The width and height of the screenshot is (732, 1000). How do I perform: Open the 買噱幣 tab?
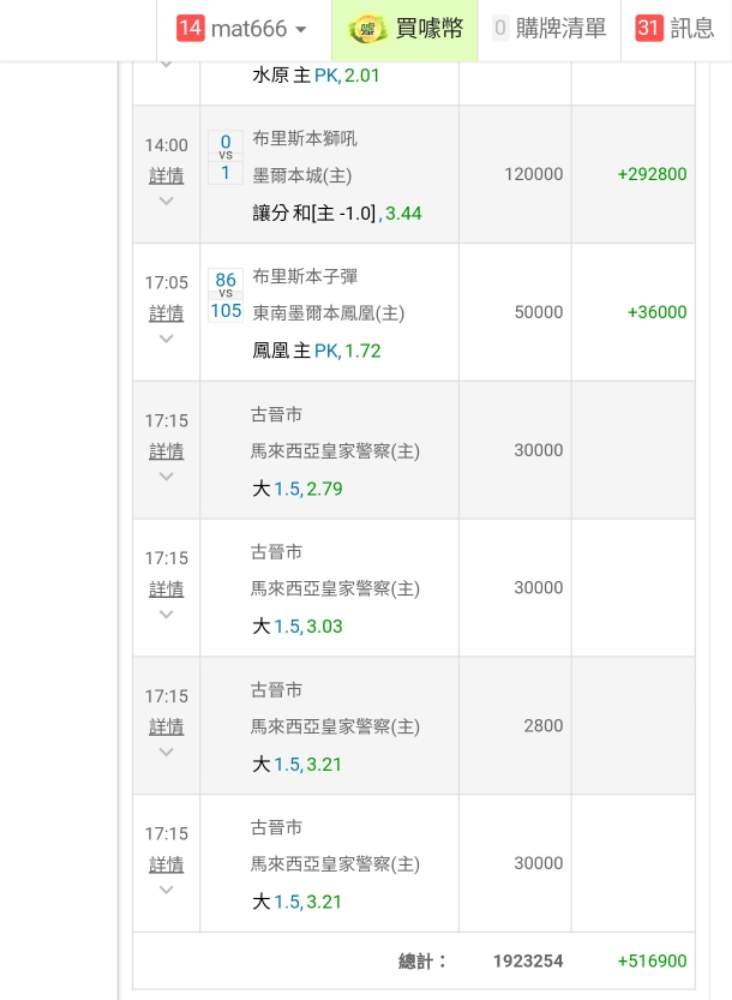coord(429,29)
